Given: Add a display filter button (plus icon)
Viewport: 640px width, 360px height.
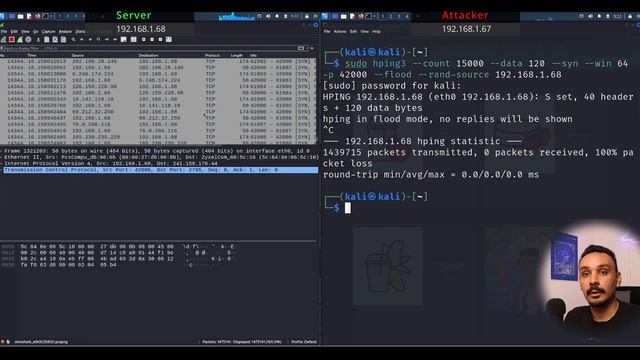Looking at the screenshot, I should click(312, 48).
